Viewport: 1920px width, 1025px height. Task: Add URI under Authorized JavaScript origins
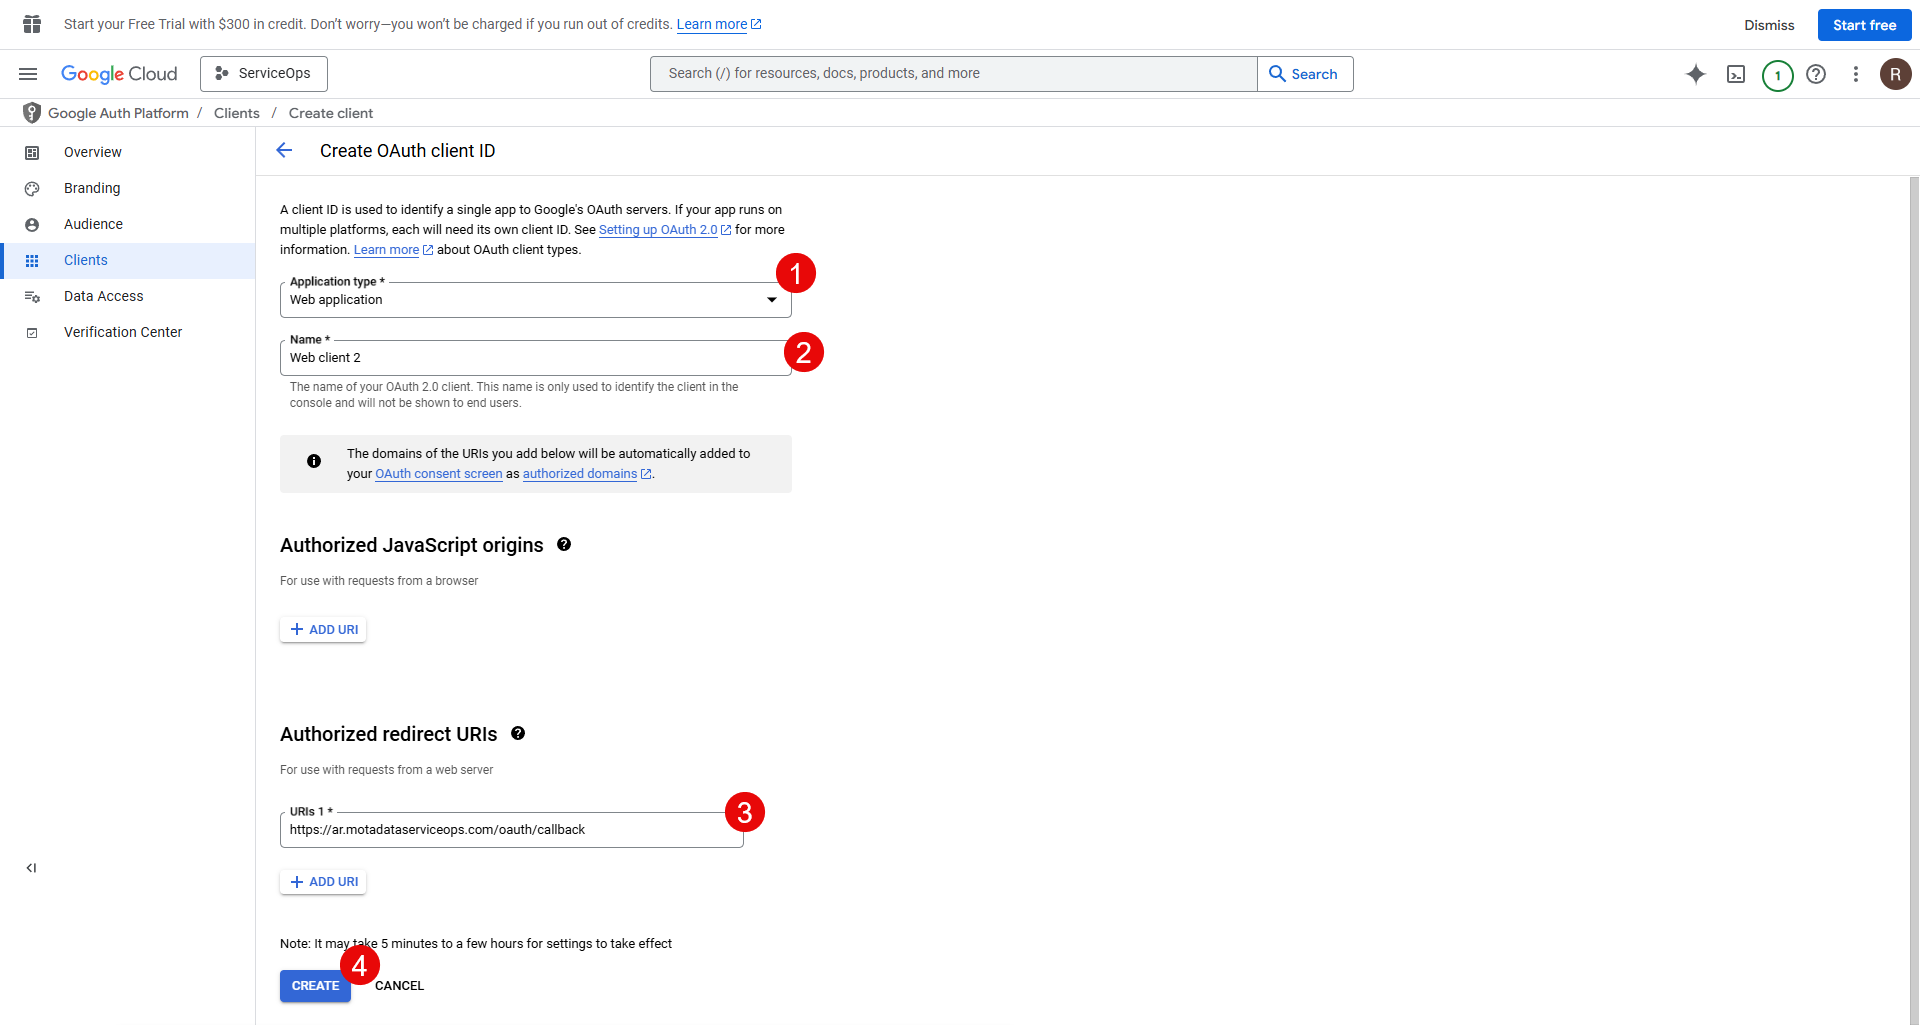point(323,630)
